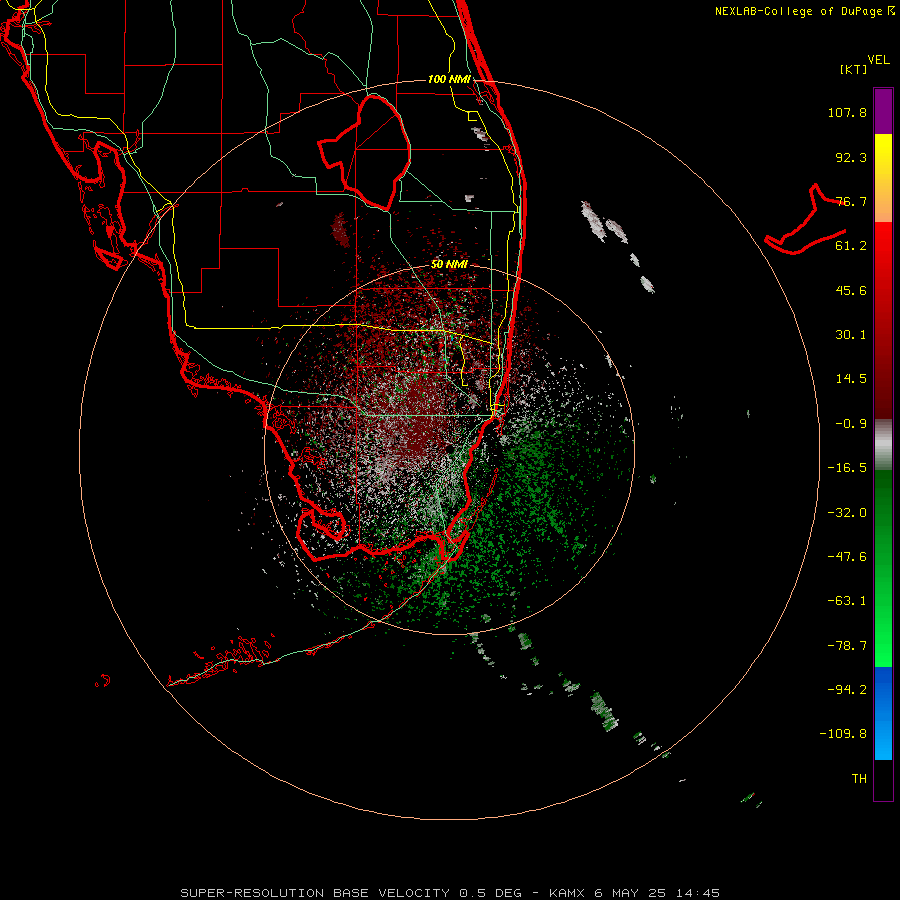Select the 61.2 velocity scale label
This screenshot has height=900, width=900.
click(x=851, y=246)
